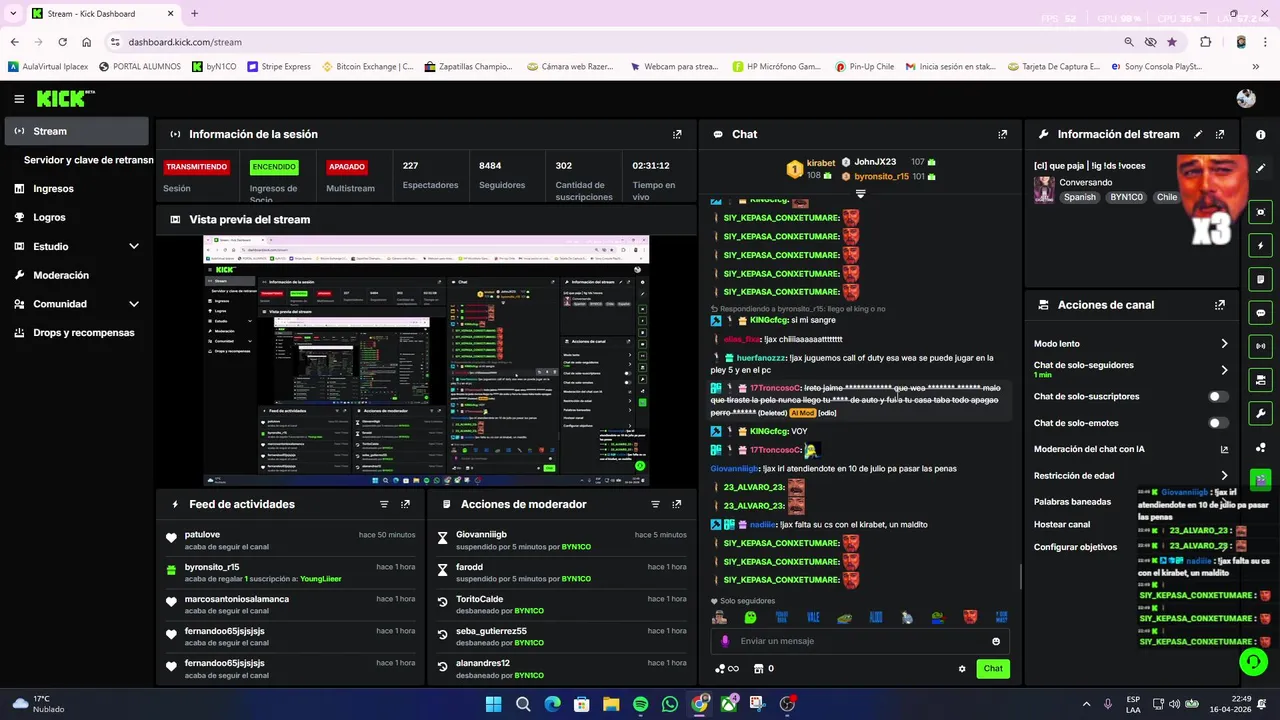Open the Modo lento options arrow
Image resolution: width=1280 pixels, height=720 pixels.
[x=1224, y=344]
